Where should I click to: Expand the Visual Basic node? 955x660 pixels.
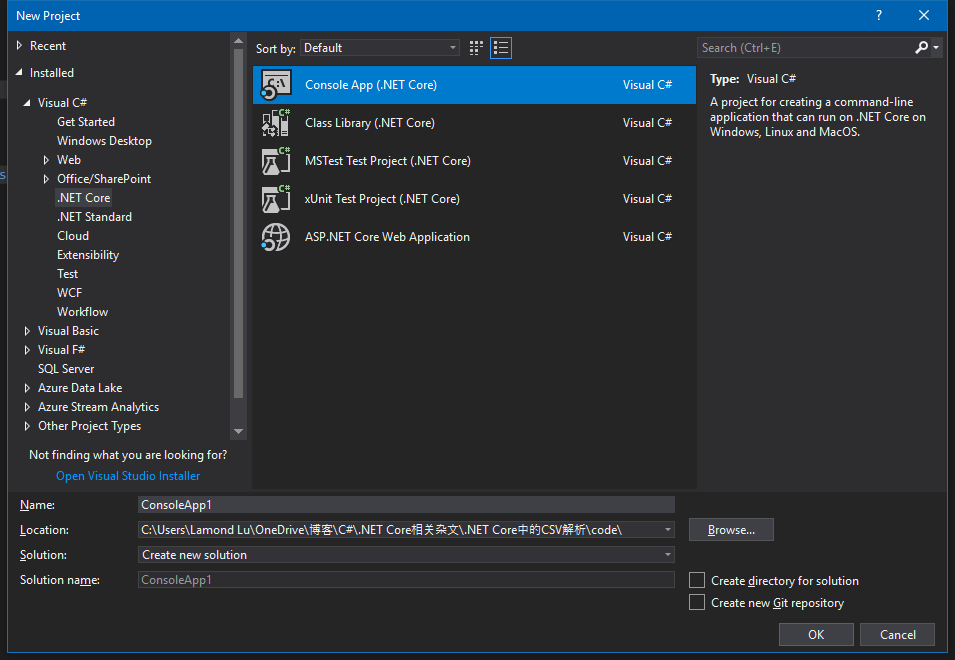(27, 331)
